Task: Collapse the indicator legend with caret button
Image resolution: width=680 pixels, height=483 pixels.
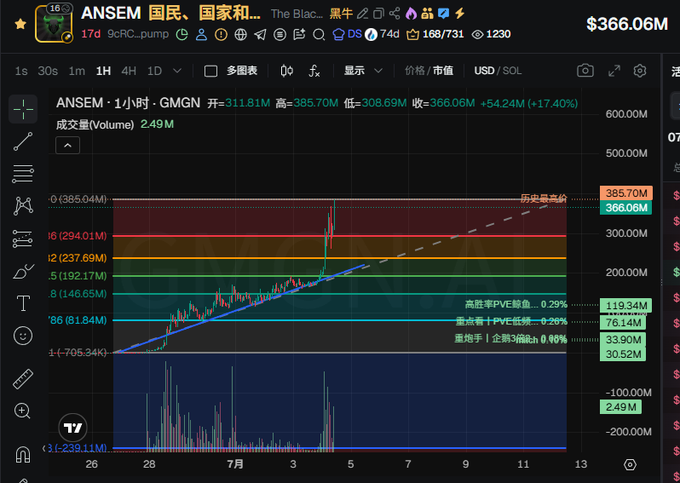Action: tap(68, 146)
